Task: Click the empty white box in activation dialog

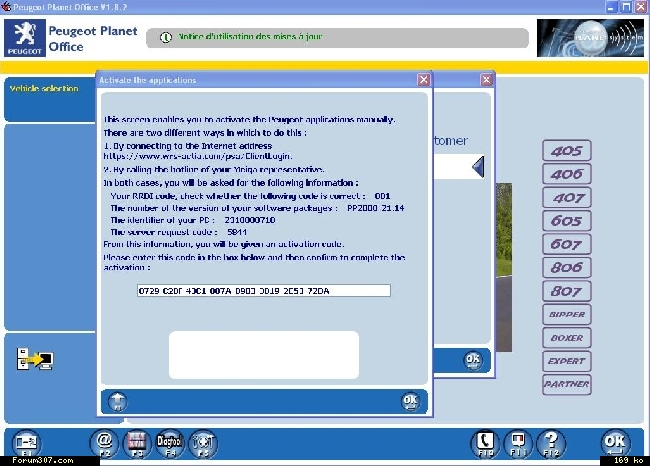Action: (x=264, y=354)
